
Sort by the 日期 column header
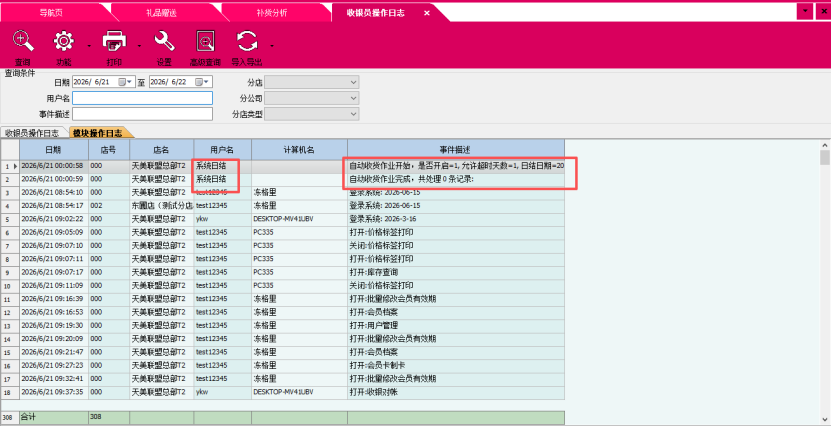[x=54, y=150]
